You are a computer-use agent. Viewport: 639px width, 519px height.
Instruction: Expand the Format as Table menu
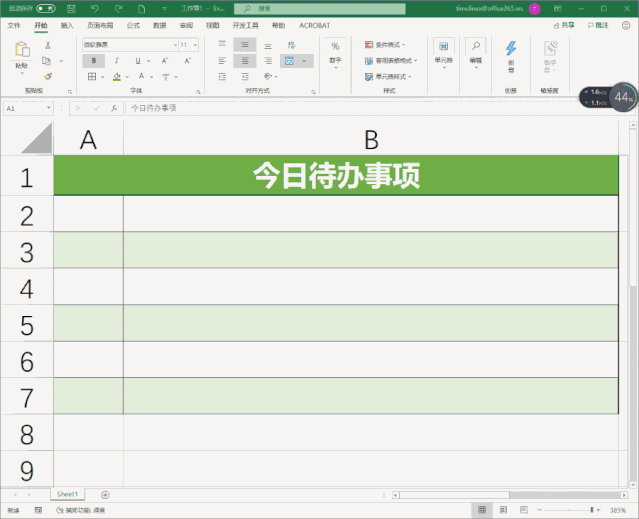[x=391, y=61]
